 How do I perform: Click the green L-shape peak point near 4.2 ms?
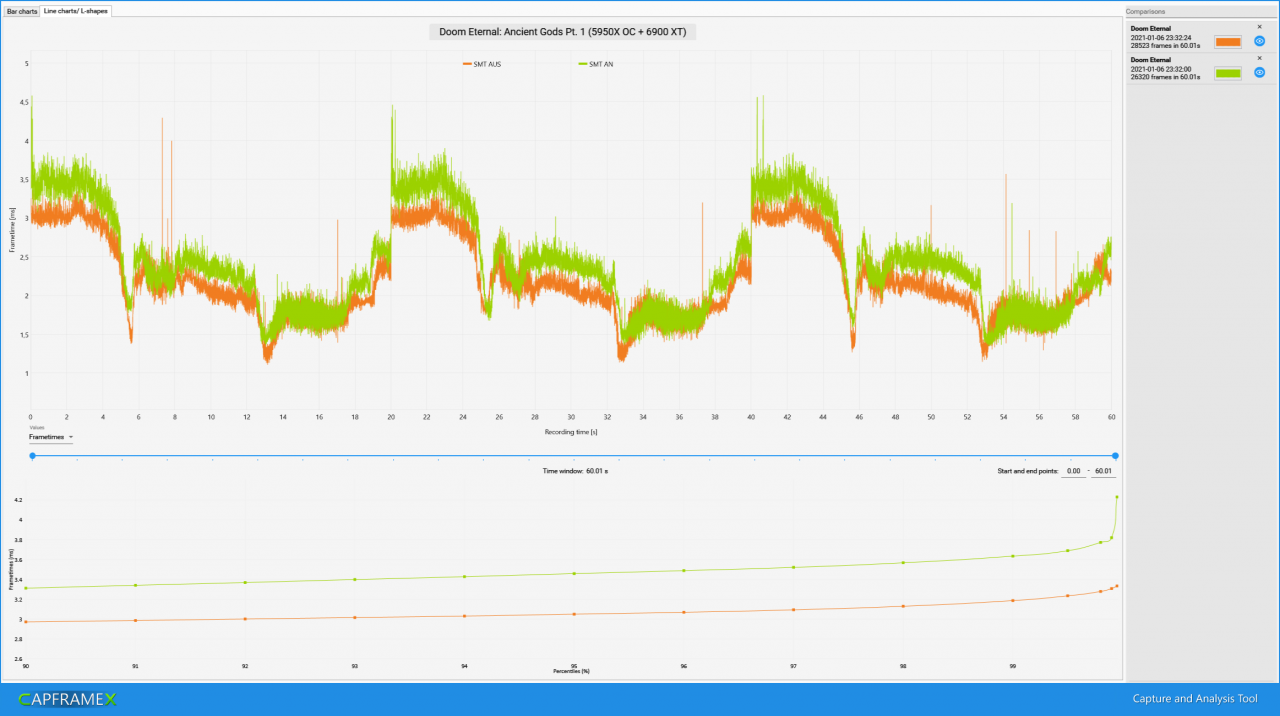[1116, 497]
